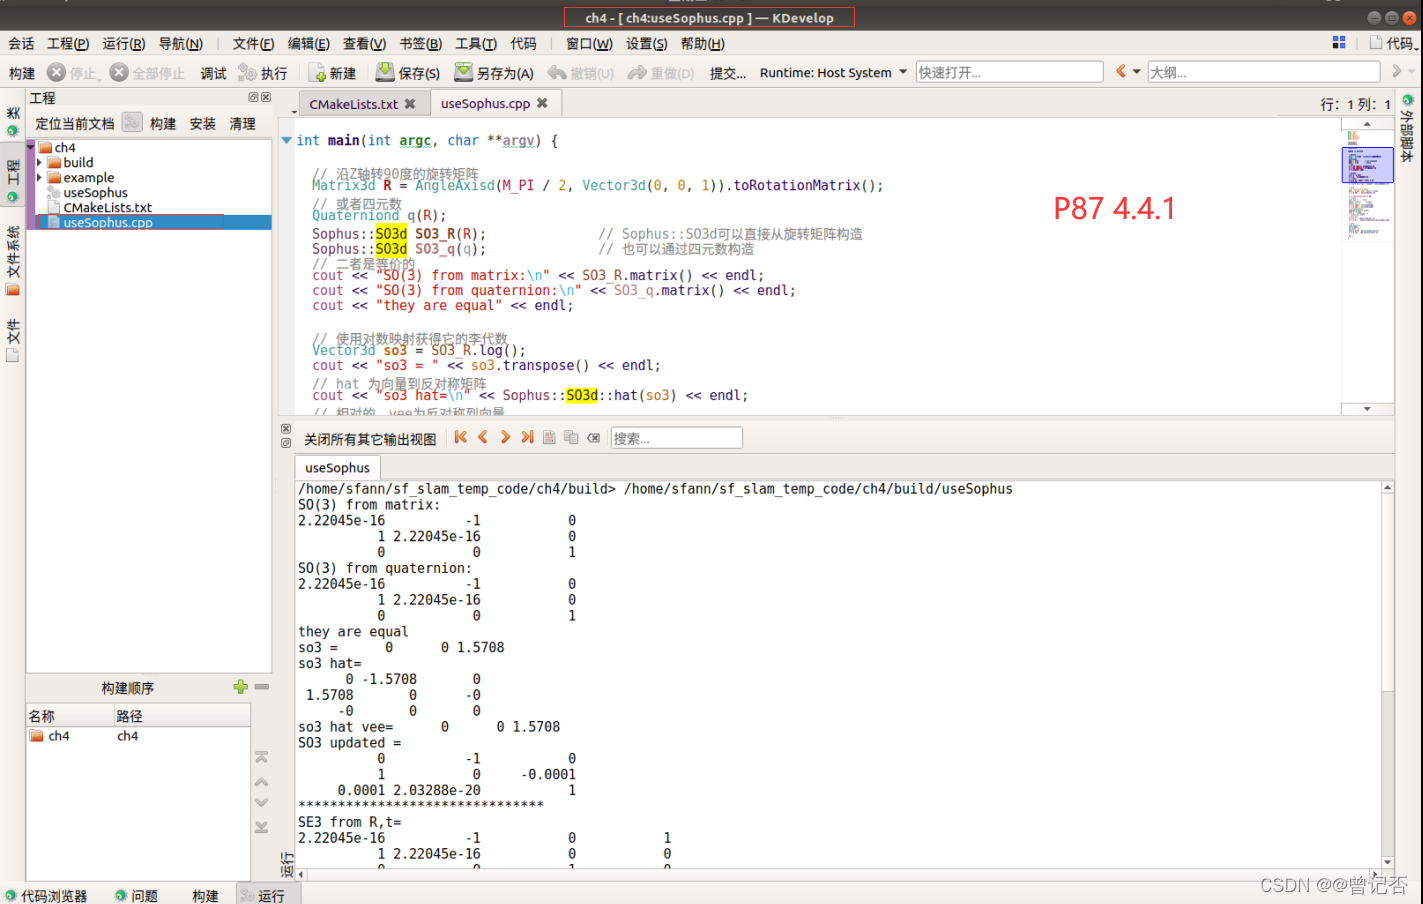Open the 代码 area dropdown

(1393, 43)
